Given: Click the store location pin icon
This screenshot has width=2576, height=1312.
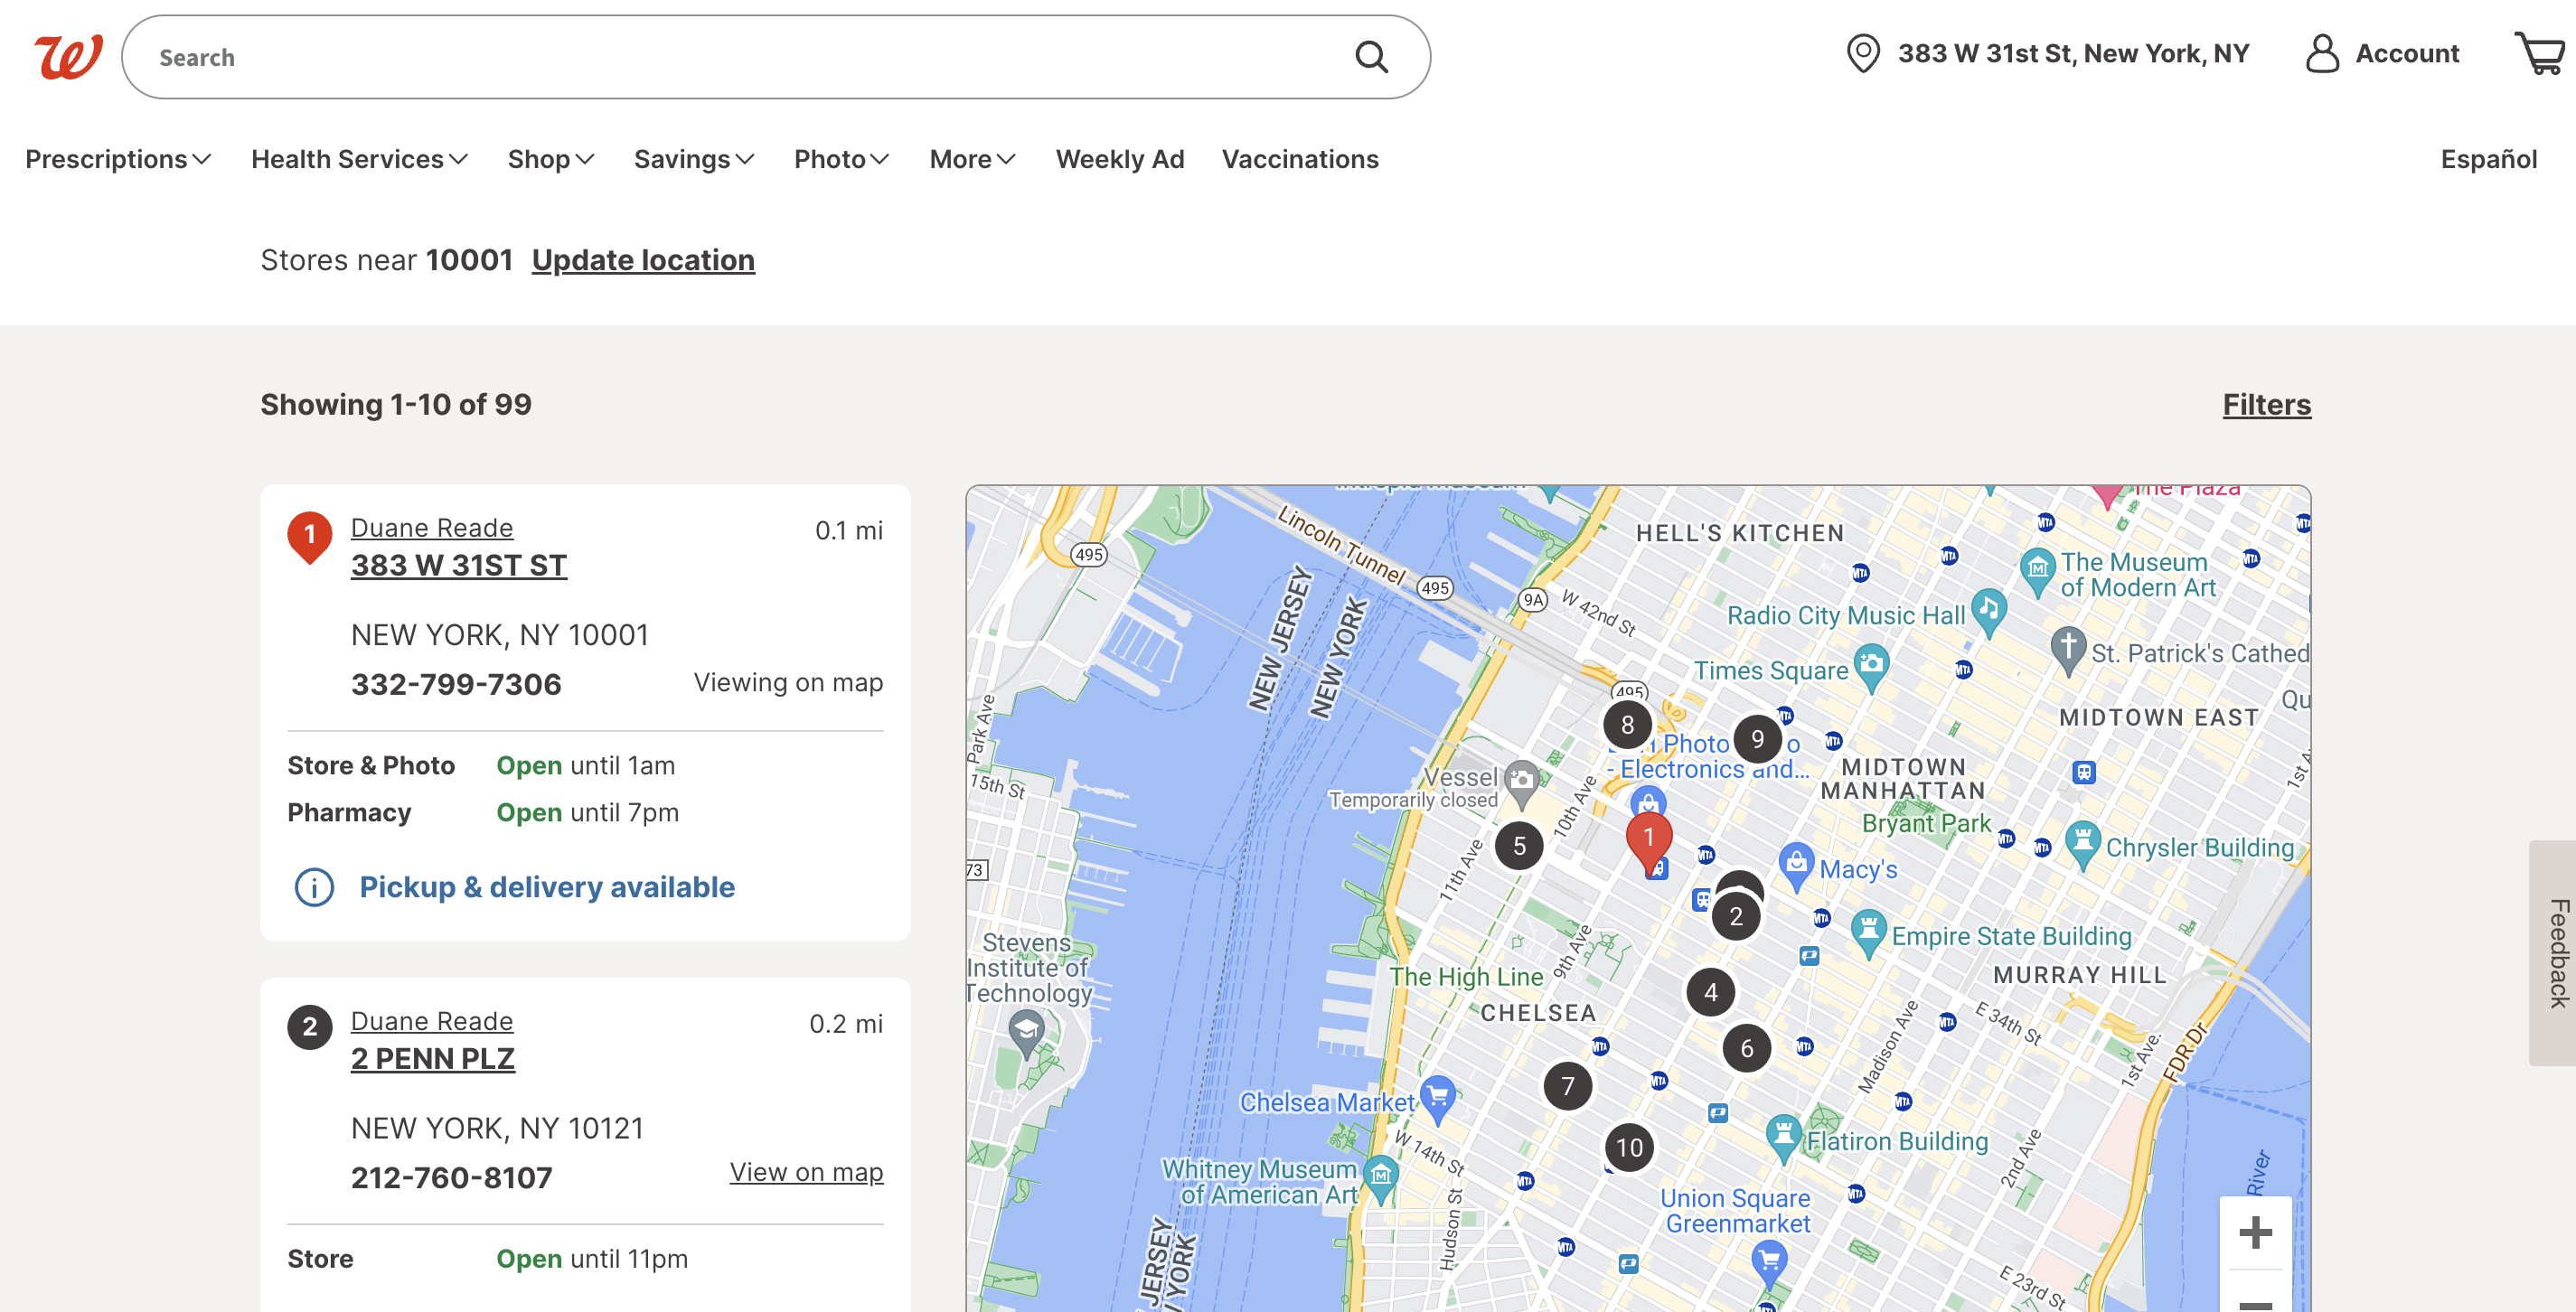Looking at the screenshot, I should pos(1863,53).
